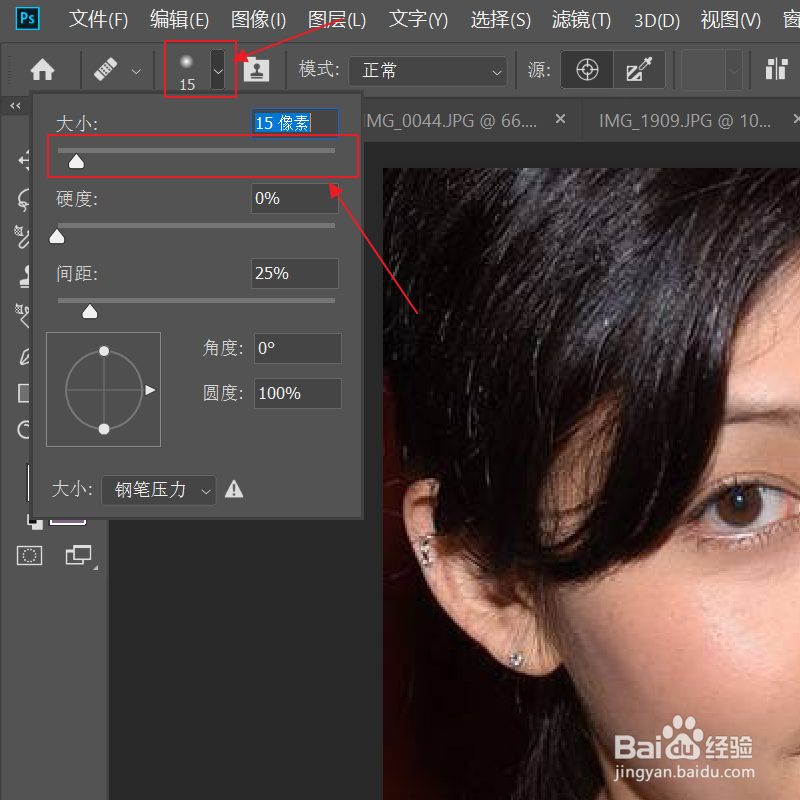Open the 文件(F) menu
This screenshot has width=800, height=800.
(x=98, y=20)
